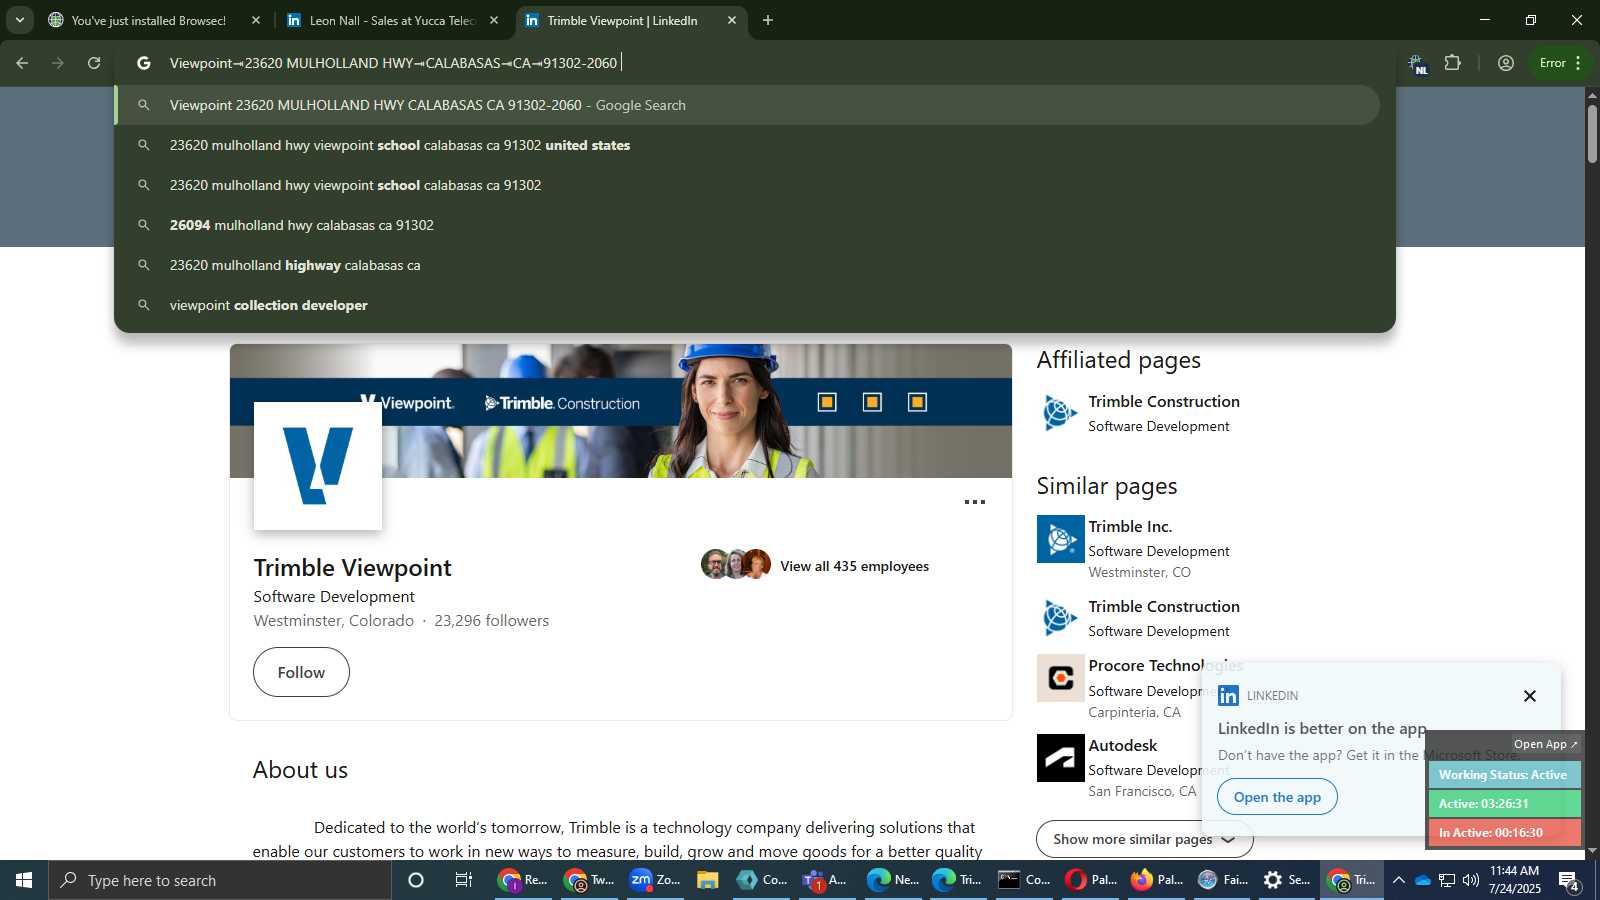Click the browser Forward arrow
1600x900 pixels.
click(x=58, y=63)
